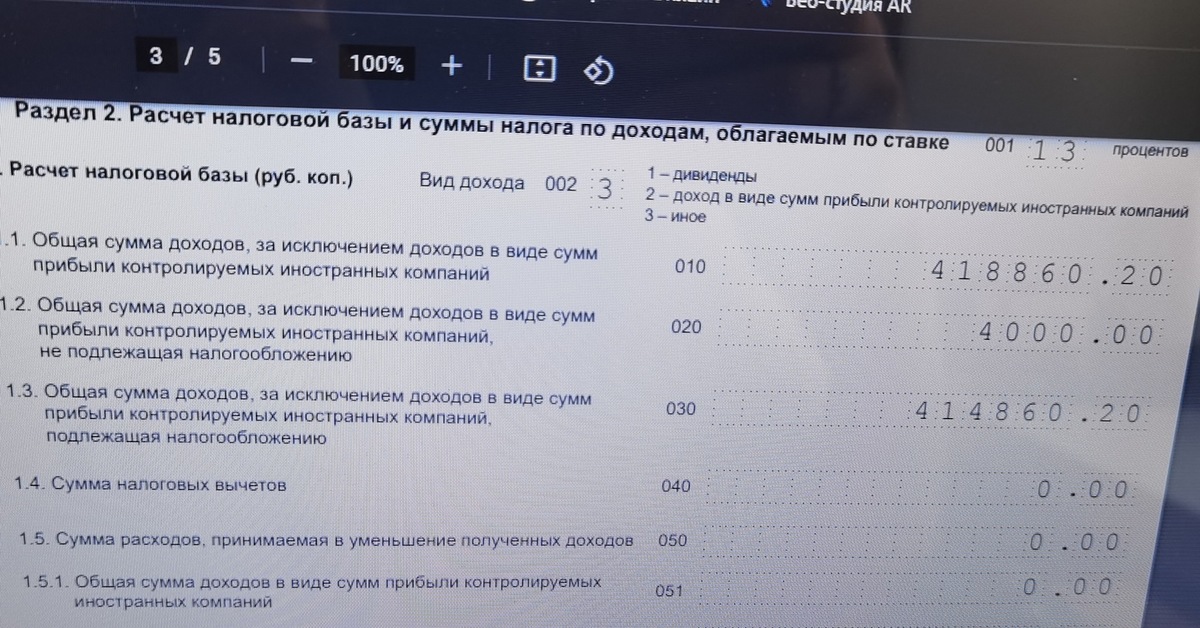Click the tax rate field 001 showing 13

click(x=1054, y=151)
